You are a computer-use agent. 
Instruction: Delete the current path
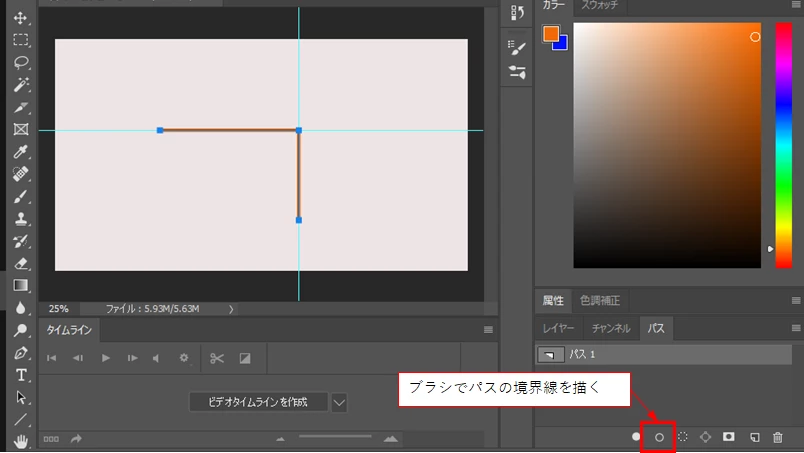(778, 438)
